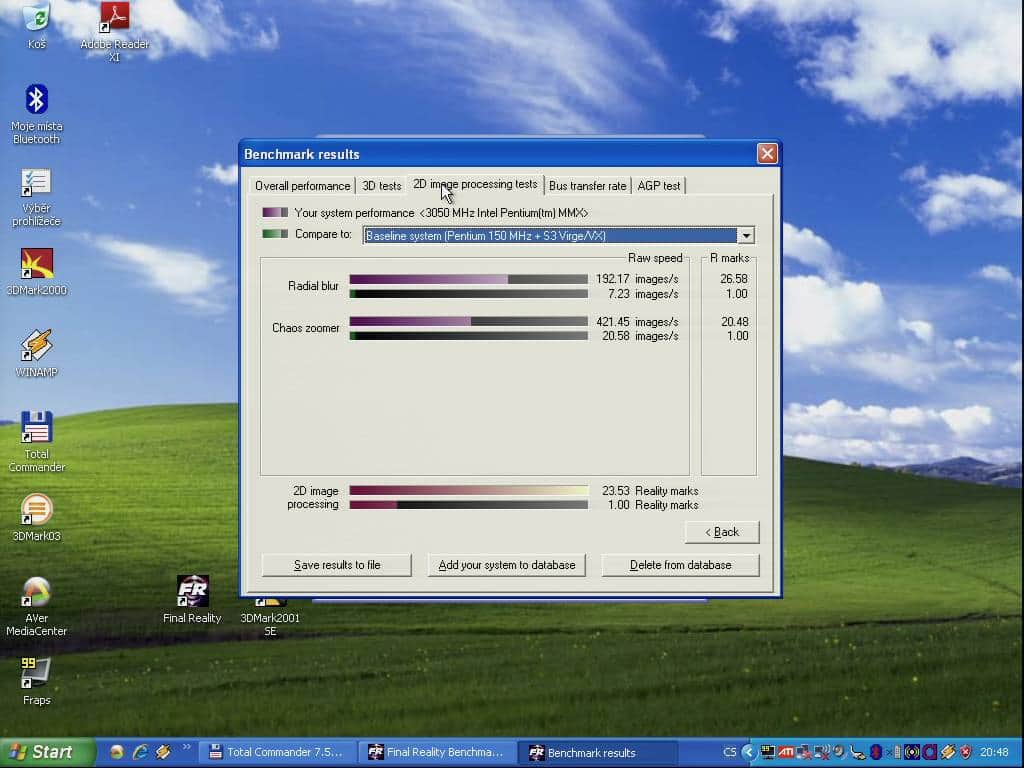
Task: Click the Benchmark results taskbar button
Action: (x=596, y=752)
